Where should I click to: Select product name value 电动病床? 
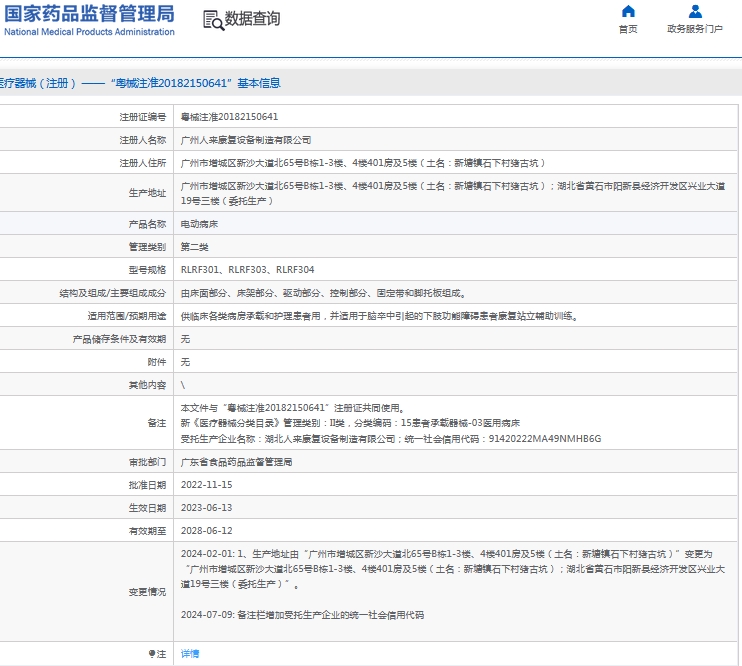(199, 224)
